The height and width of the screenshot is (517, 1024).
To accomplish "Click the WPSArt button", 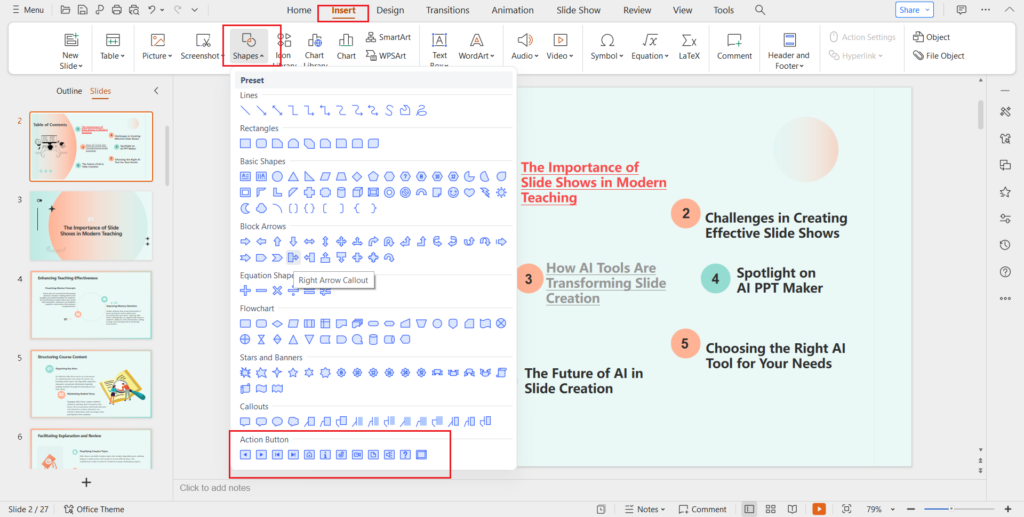I will point(387,56).
